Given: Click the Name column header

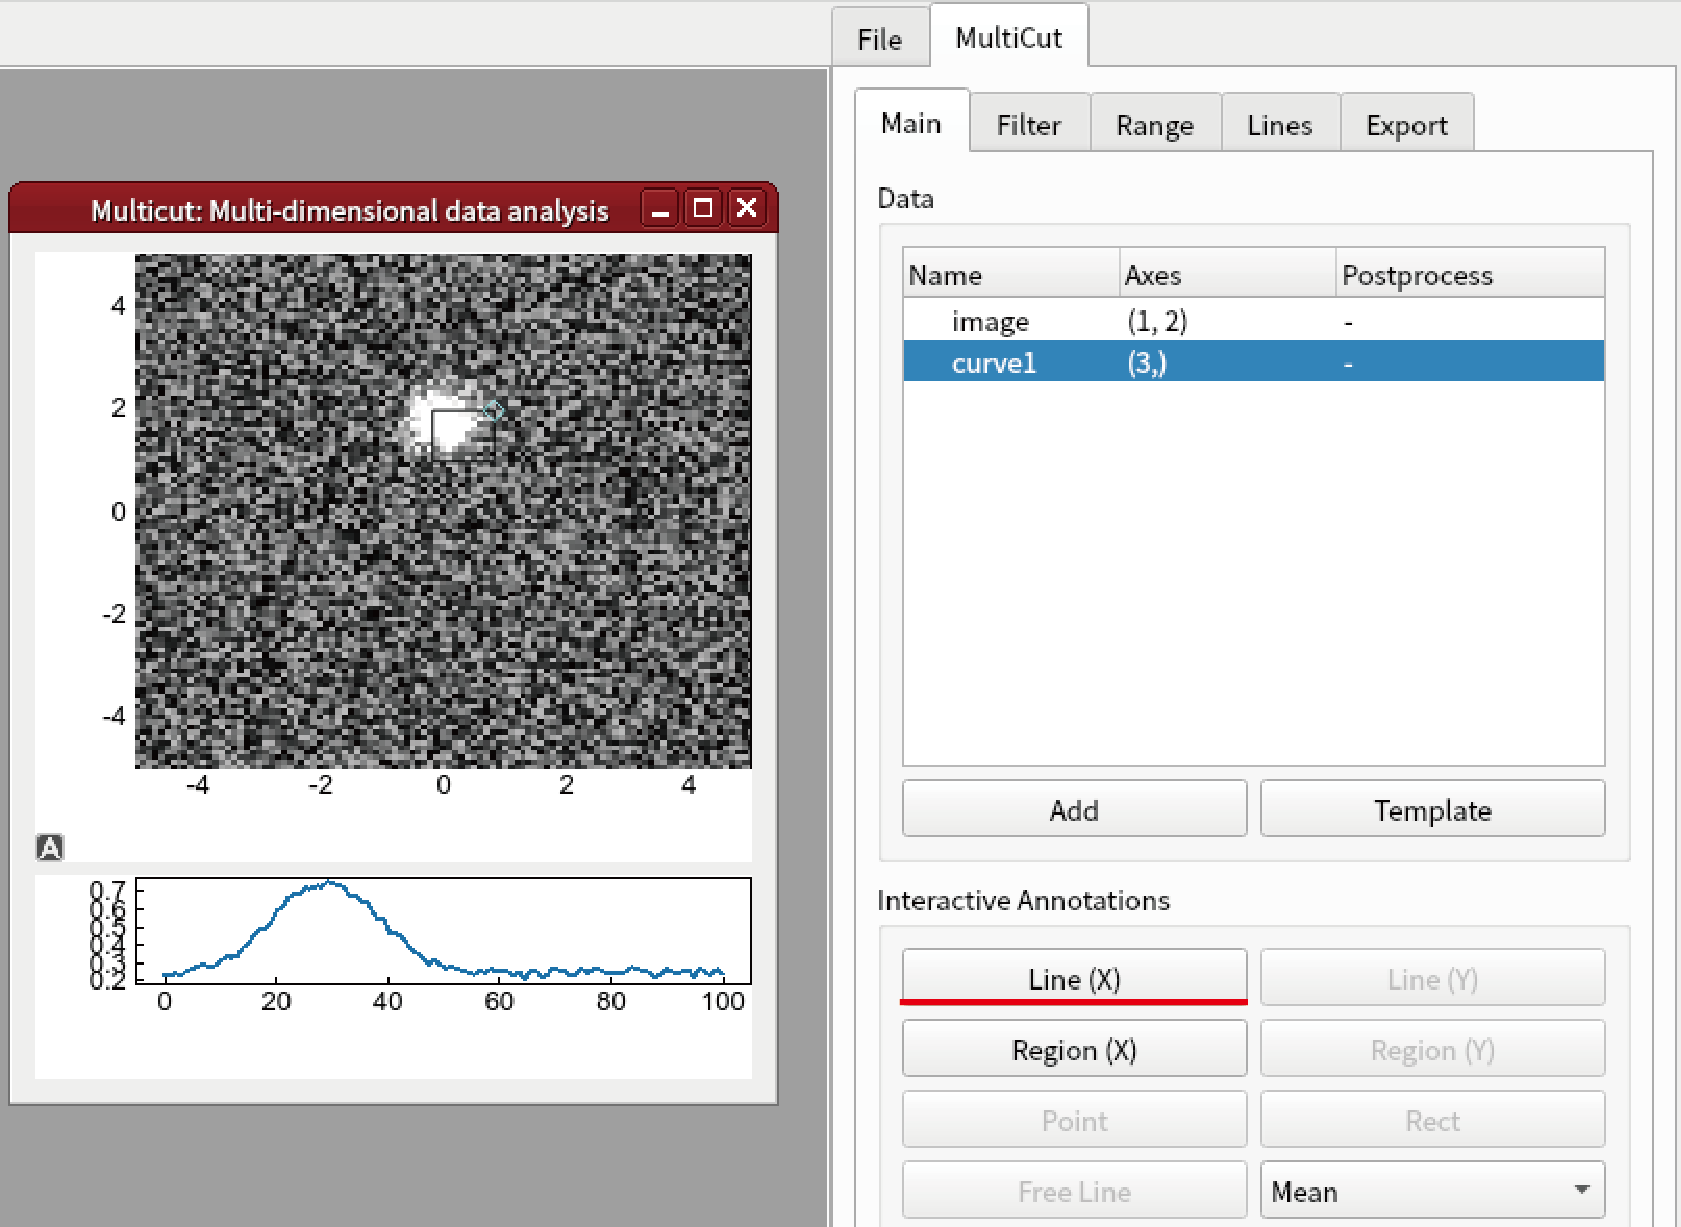Looking at the screenshot, I should [1011, 274].
